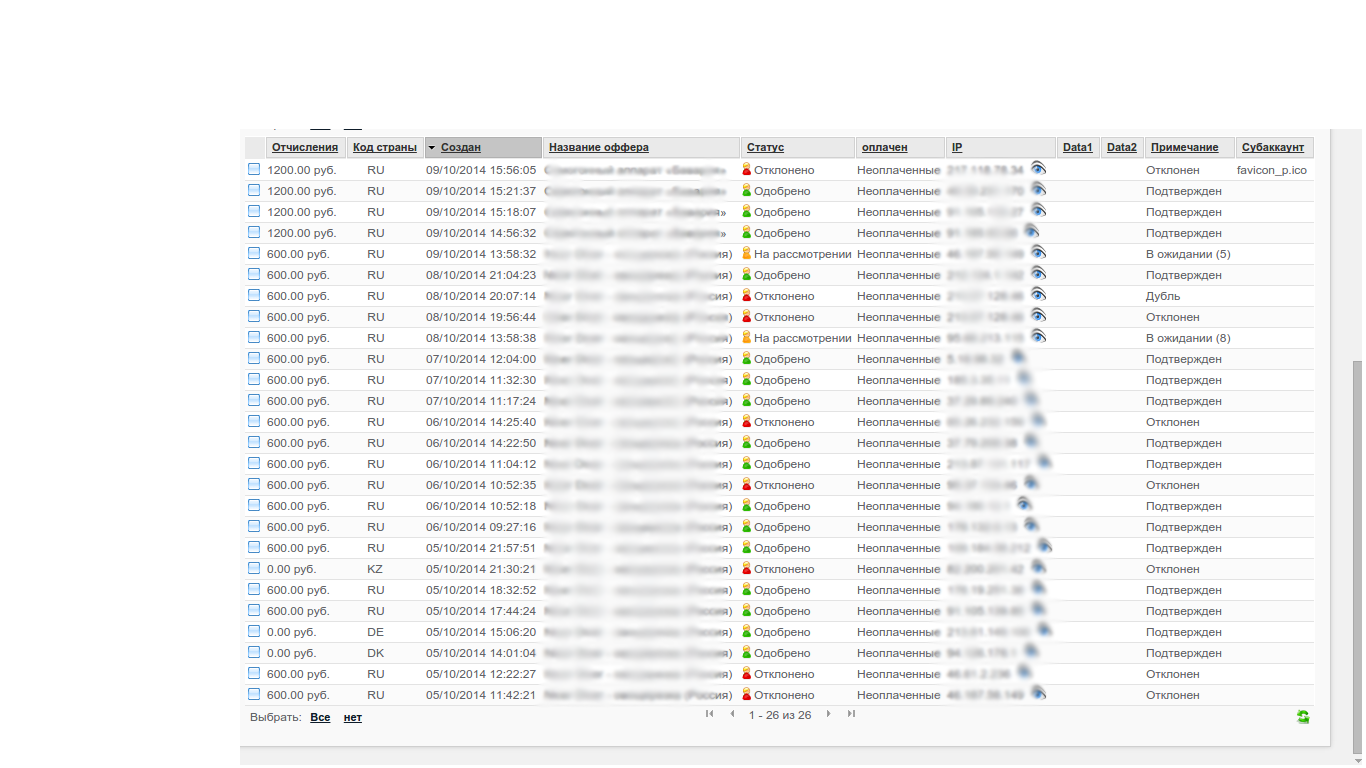Select the checkbox for 09/10/2014 15:21:37 row
Screen dimensions: 1366x768
pos(254,190)
